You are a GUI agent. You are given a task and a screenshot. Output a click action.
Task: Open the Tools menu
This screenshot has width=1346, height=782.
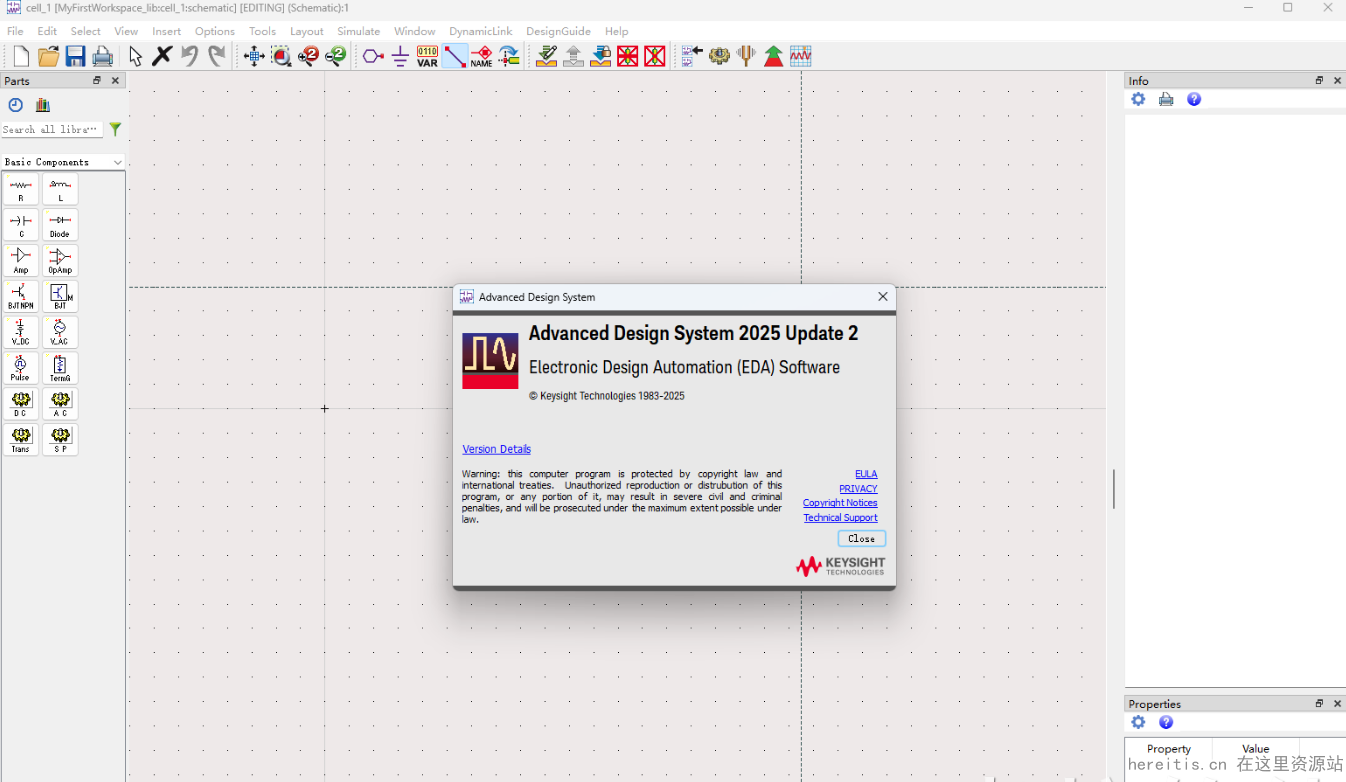[x=262, y=31]
